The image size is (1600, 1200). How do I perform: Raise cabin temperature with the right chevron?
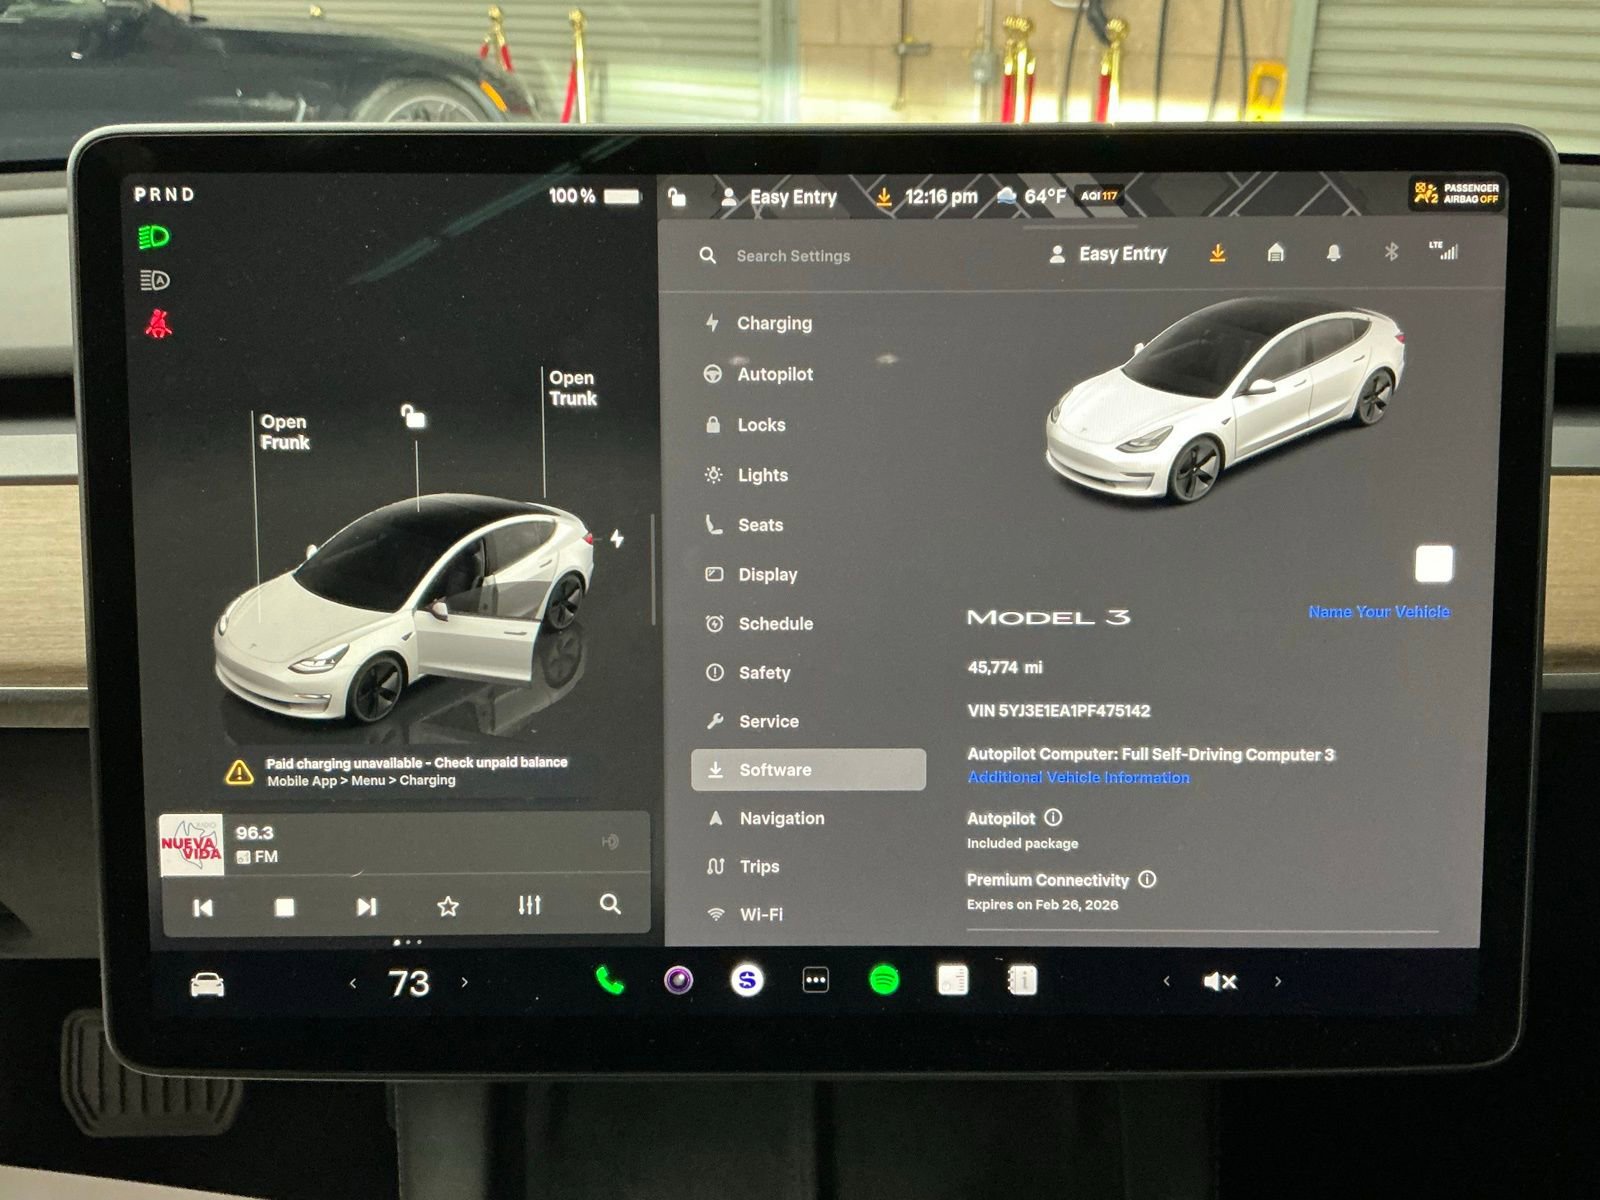(x=465, y=983)
